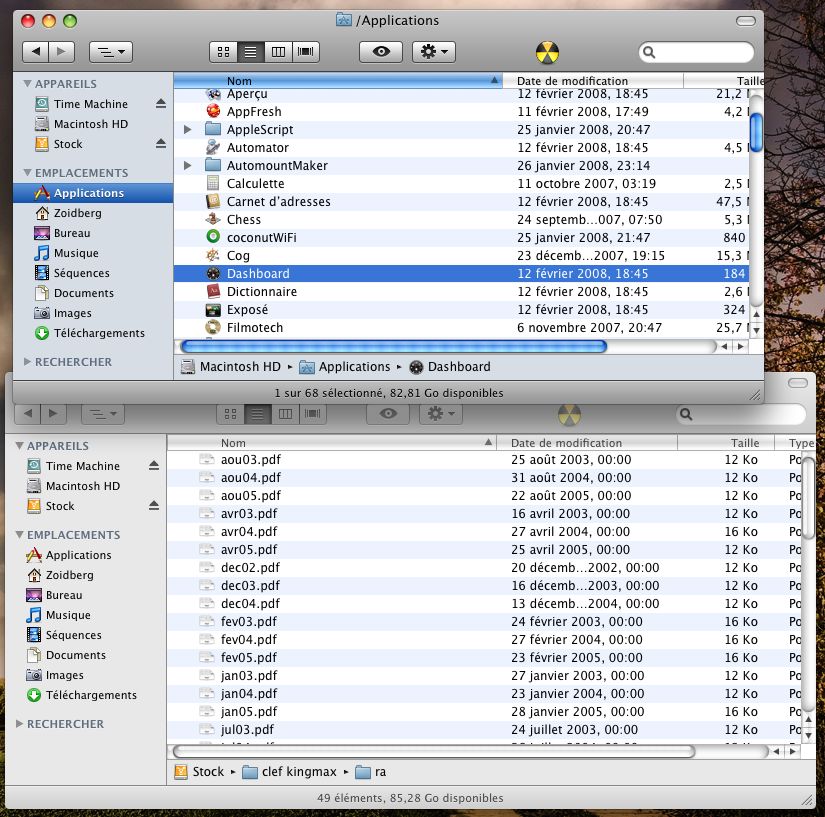Select the Exposé application icon
Viewport: 825px width, 817px height.
click(x=213, y=309)
